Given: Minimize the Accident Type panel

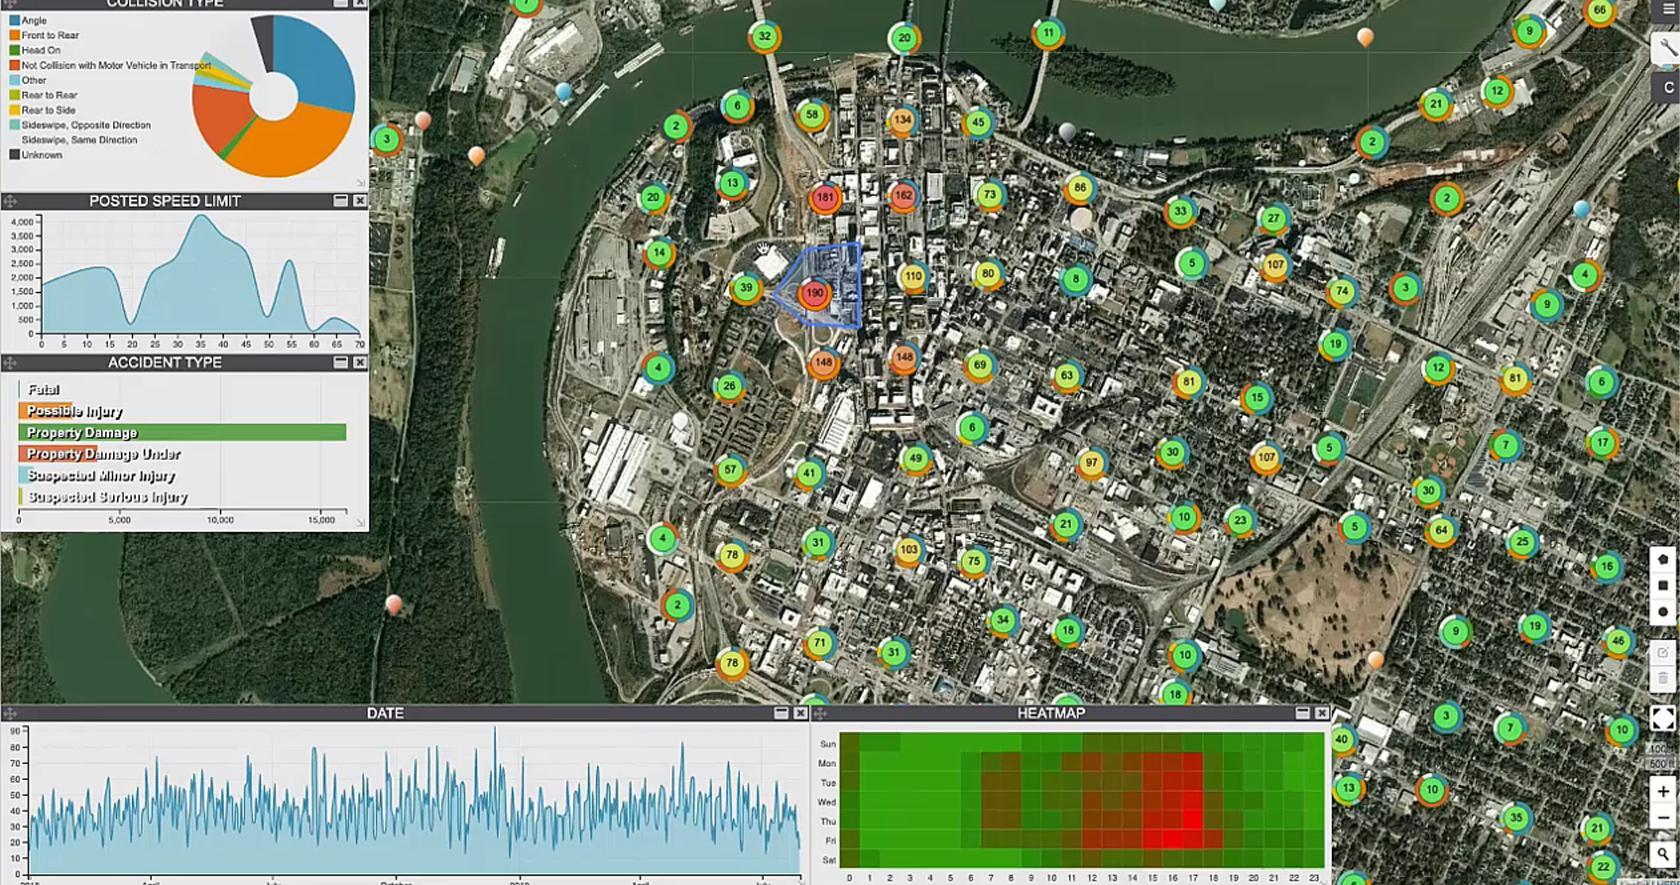Looking at the screenshot, I should [x=340, y=362].
